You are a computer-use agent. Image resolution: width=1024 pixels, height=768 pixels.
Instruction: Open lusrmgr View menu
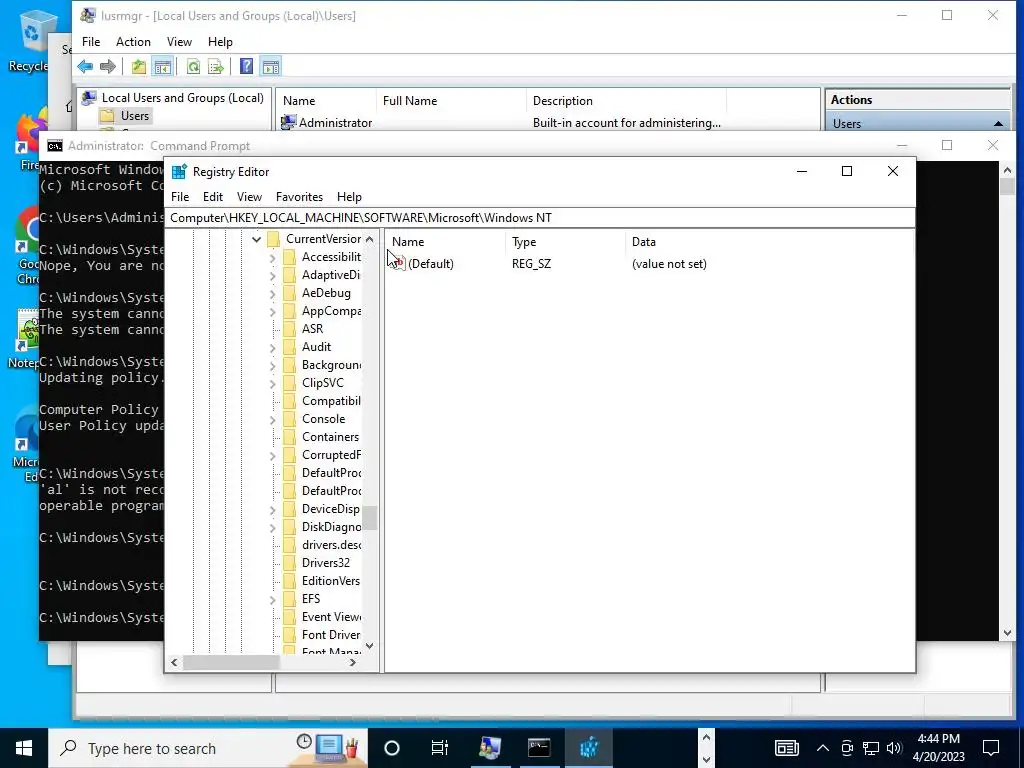[179, 42]
